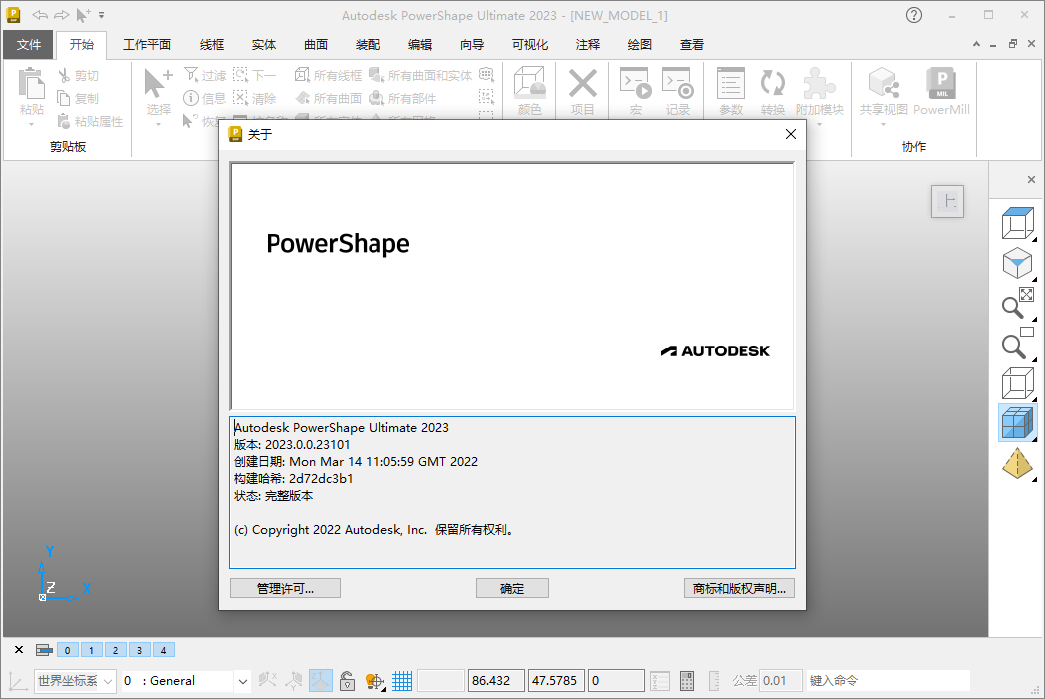This screenshot has width=1045, height=699.
Task: Click the Colour cube icon in ribbon
Action: pos(530,84)
